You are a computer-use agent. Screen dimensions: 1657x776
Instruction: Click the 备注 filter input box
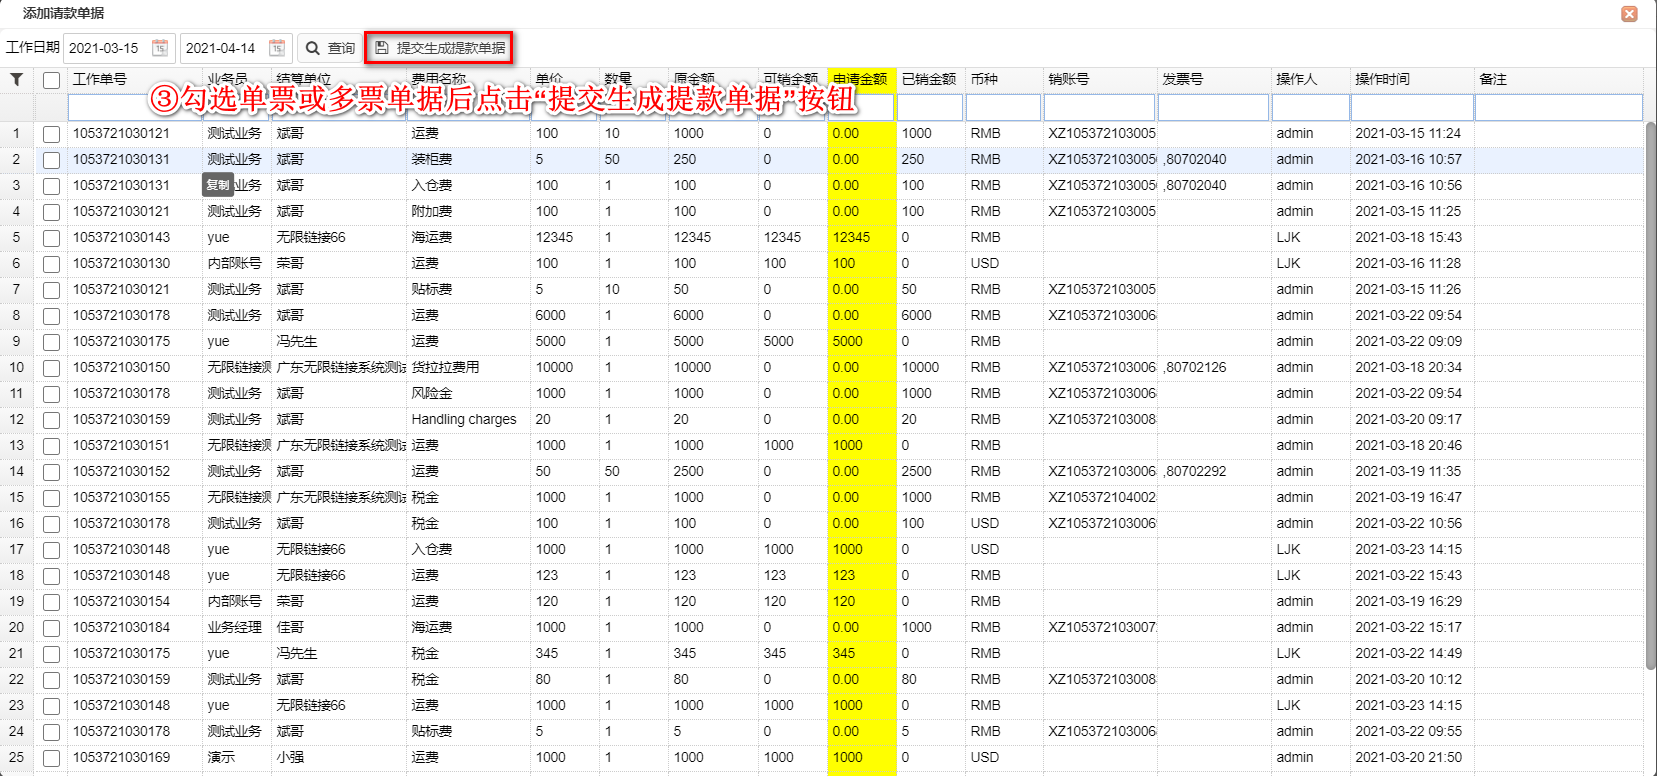pyautogui.click(x=1557, y=107)
